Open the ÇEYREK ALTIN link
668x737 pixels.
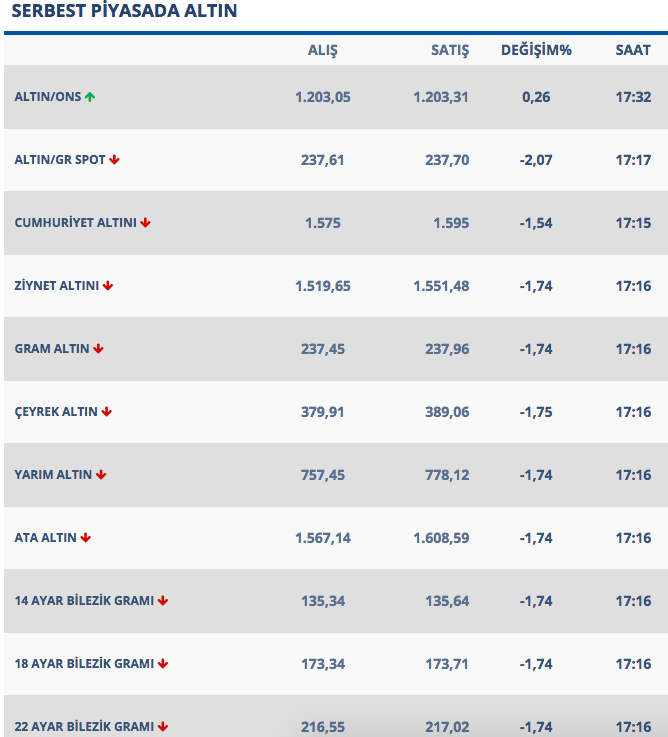click(x=56, y=412)
